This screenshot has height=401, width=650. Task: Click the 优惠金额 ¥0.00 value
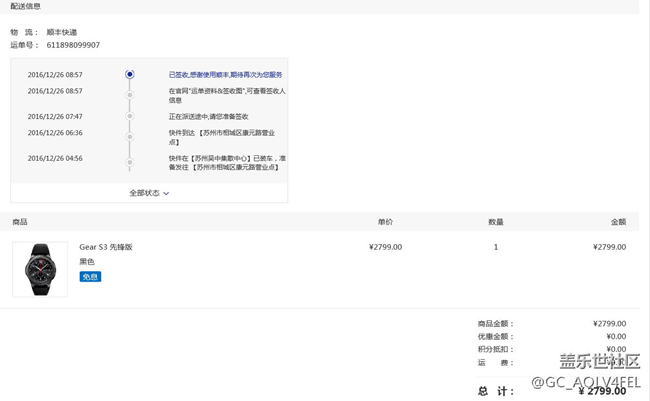click(x=616, y=336)
